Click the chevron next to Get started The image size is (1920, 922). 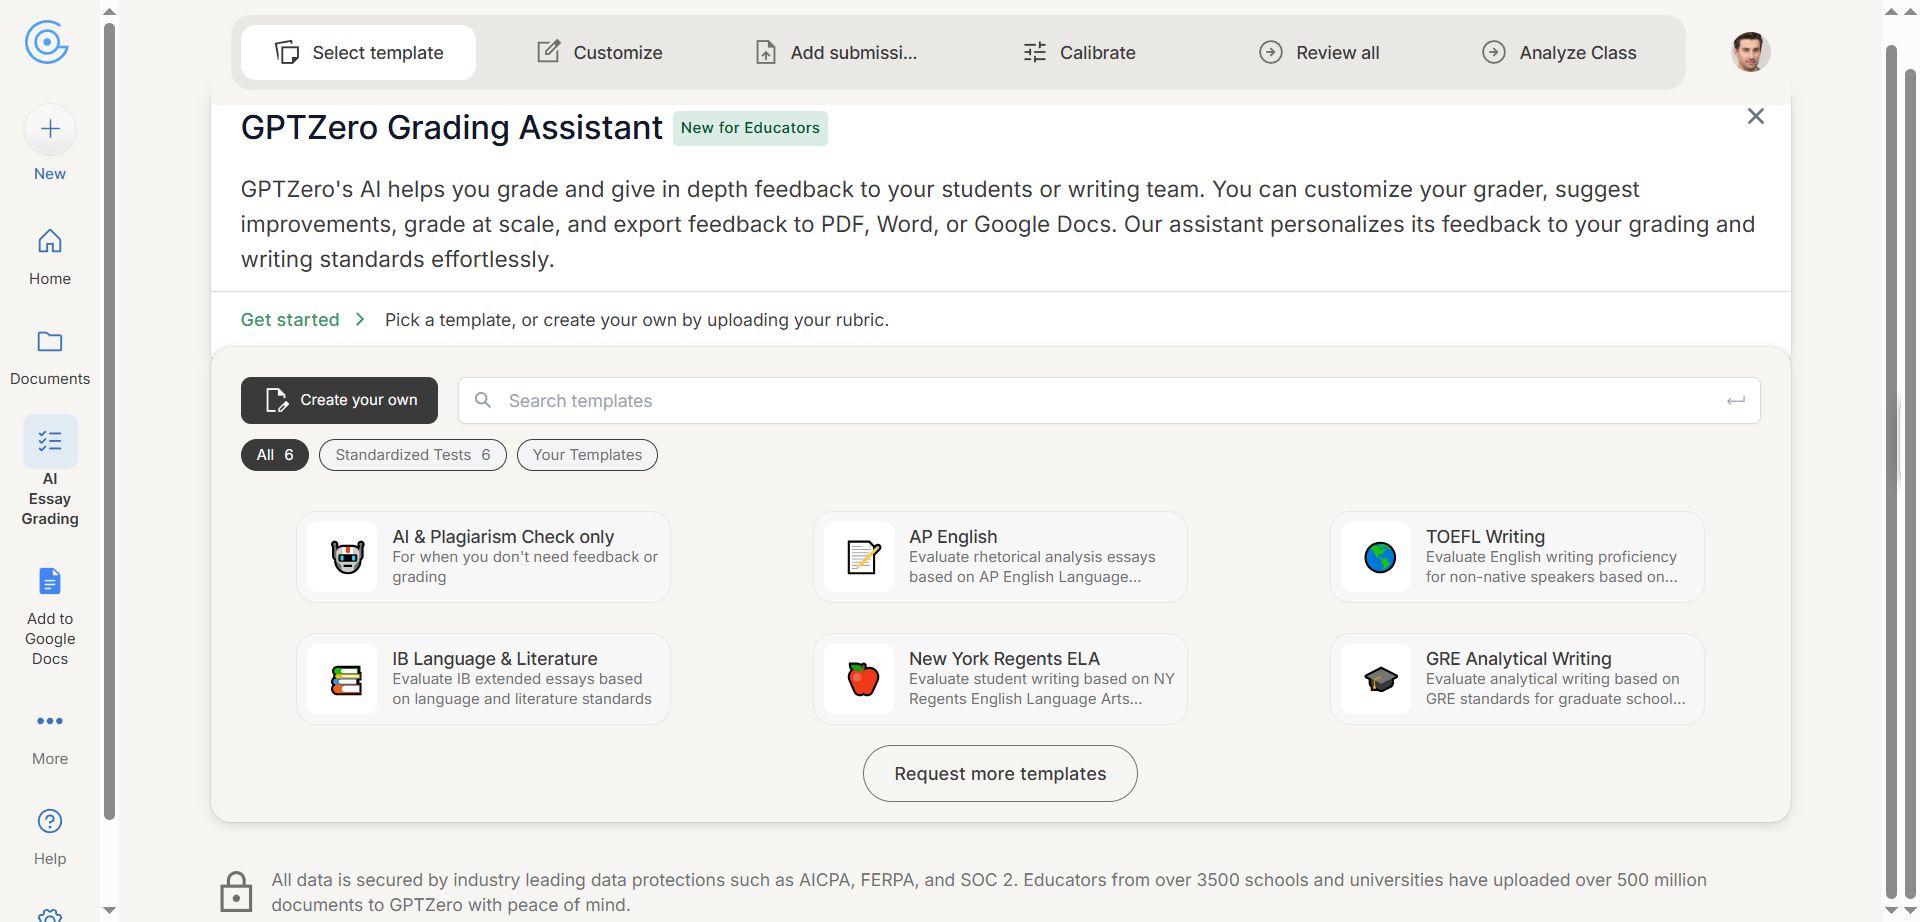click(x=360, y=320)
